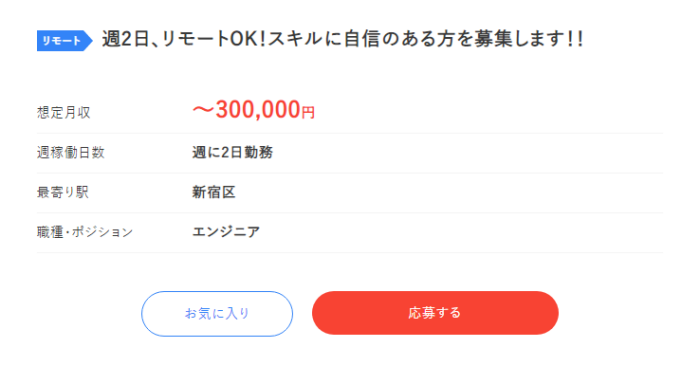700x366 pixels.
Task: Click the 円 currency symbol after salary
Action: tap(308, 112)
